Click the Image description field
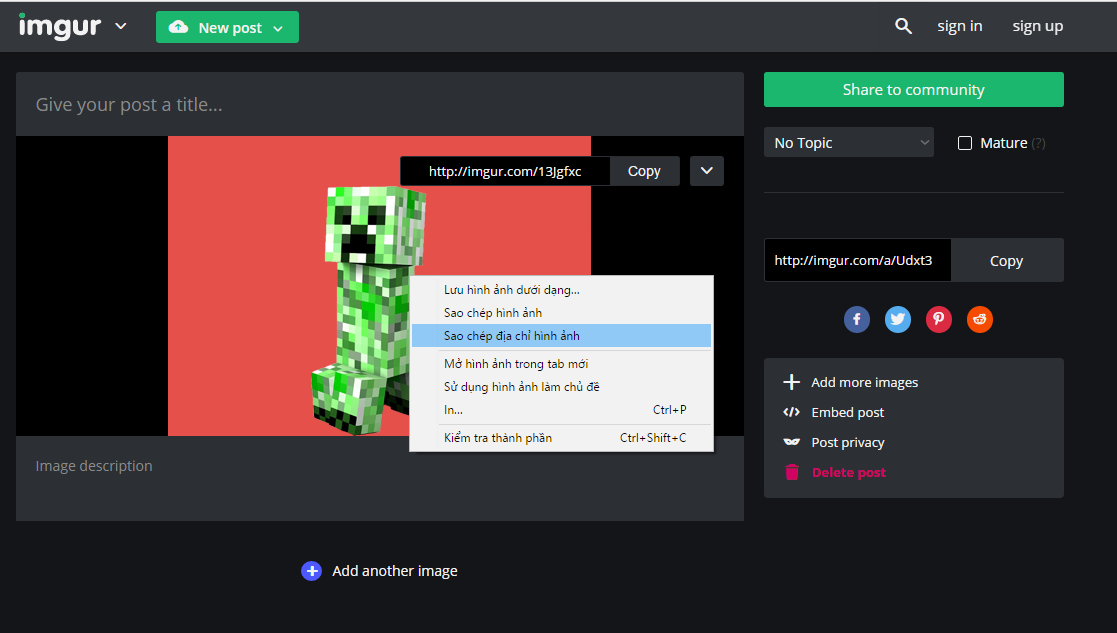The height and width of the screenshot is (633, 1117). click(380, 478)
